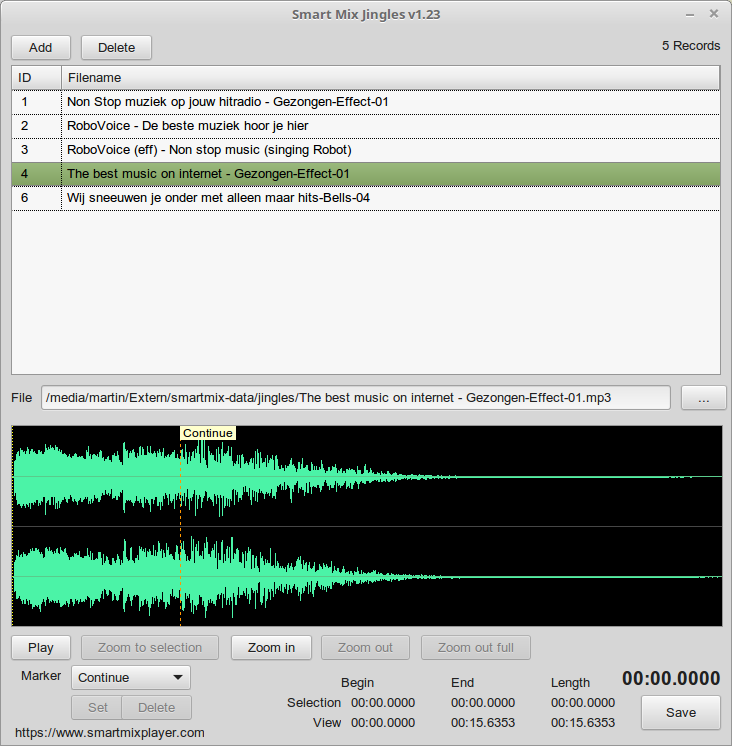Close the Smart Mix Jingles window
732x746 pixels.
tap(713, 14)
